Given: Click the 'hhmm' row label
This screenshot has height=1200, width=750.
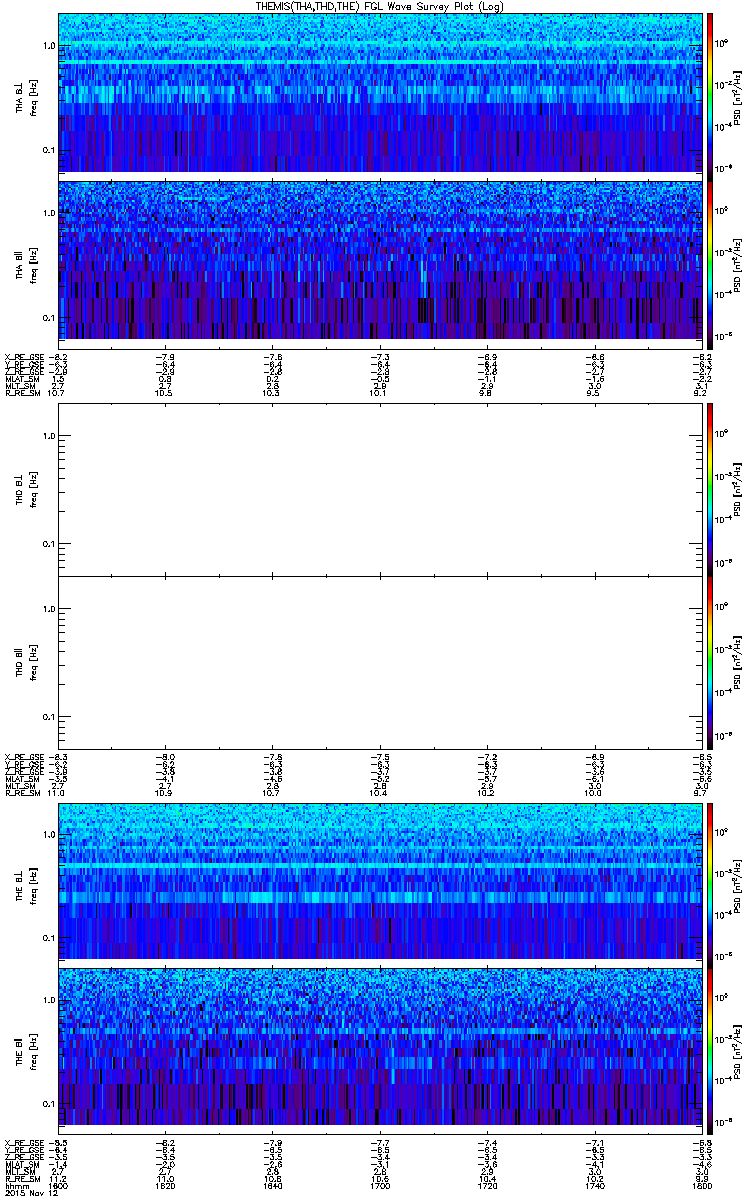Looking at the screenshot, I should pyautogui.click(x=16, y=1185).
